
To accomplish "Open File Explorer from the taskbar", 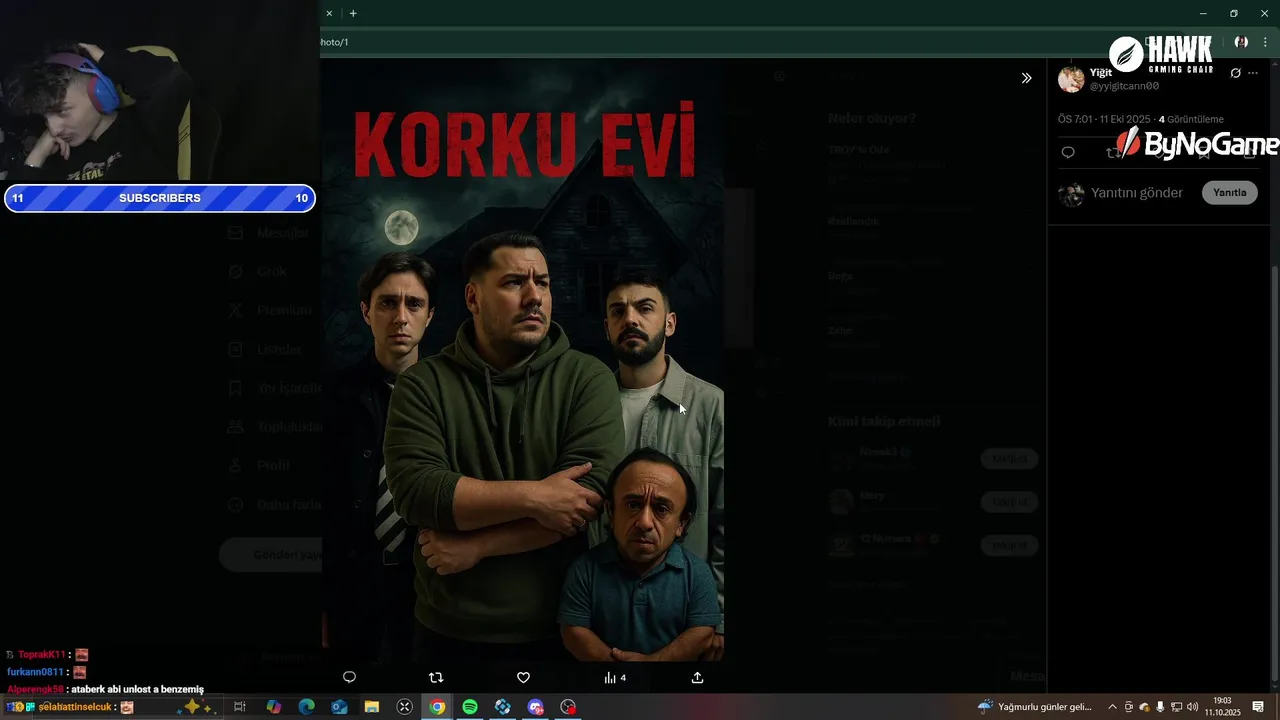I will click(x=372, y=707).
